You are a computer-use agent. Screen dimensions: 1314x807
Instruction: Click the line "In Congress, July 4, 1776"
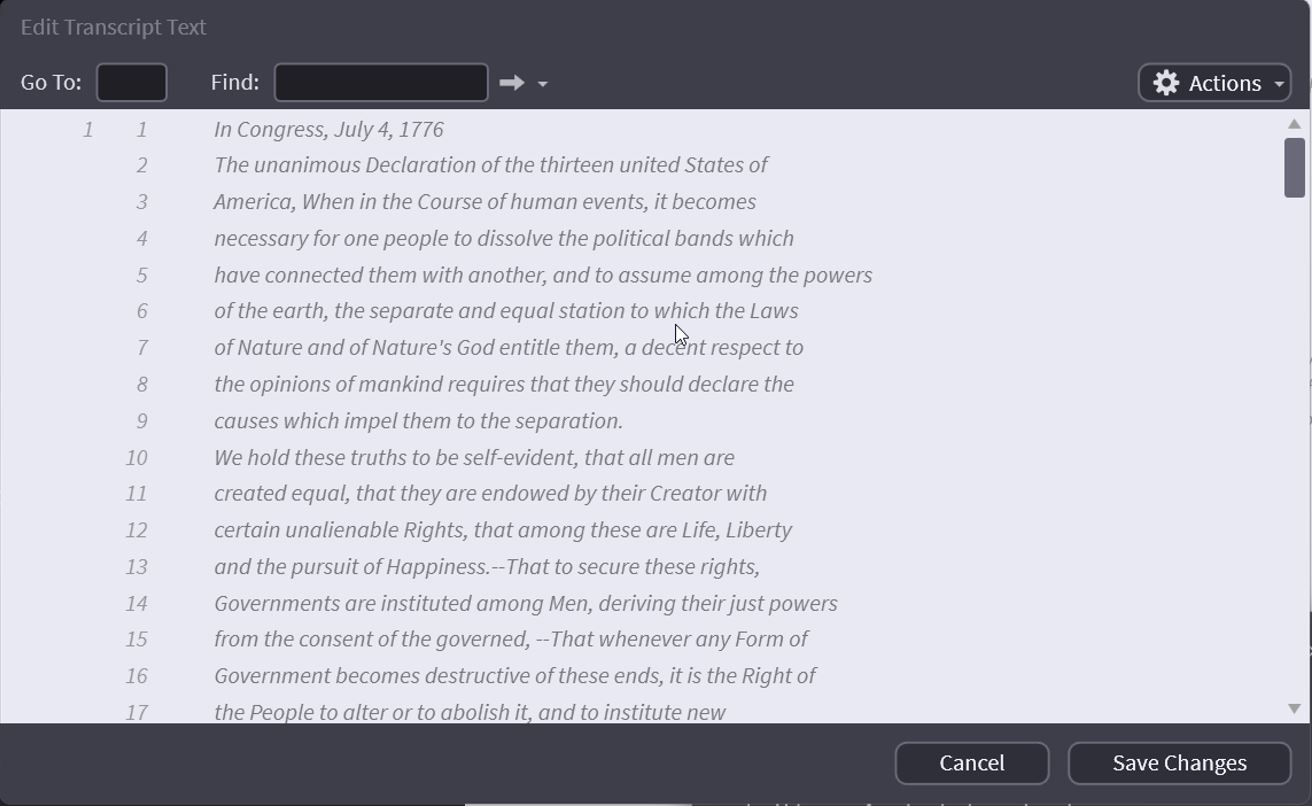pos(329,130)
